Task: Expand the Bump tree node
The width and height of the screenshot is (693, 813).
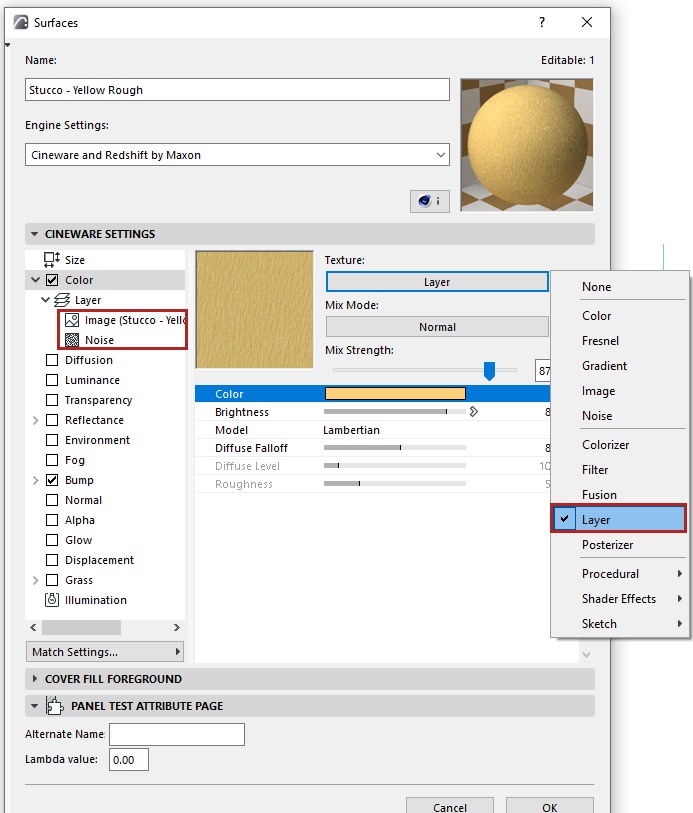Action: pos(35,480)
